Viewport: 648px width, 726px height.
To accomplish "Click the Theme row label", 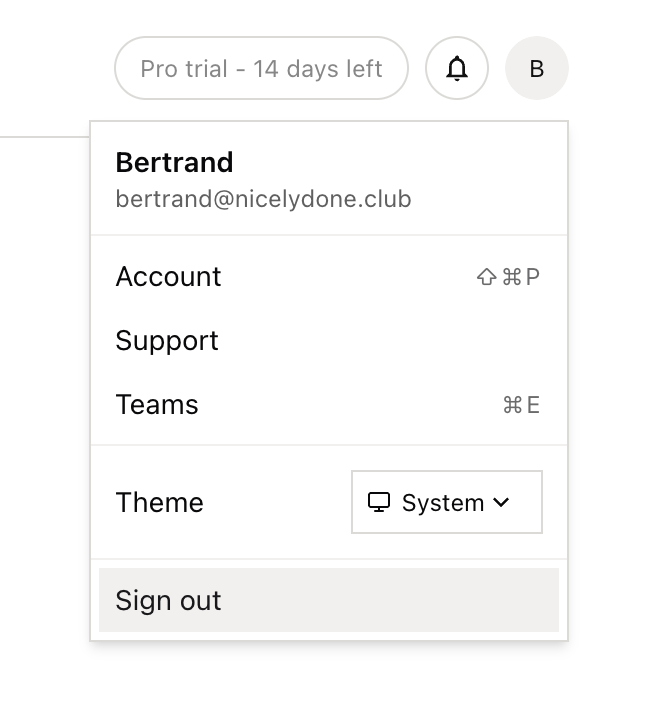I will tap(159, 502).
